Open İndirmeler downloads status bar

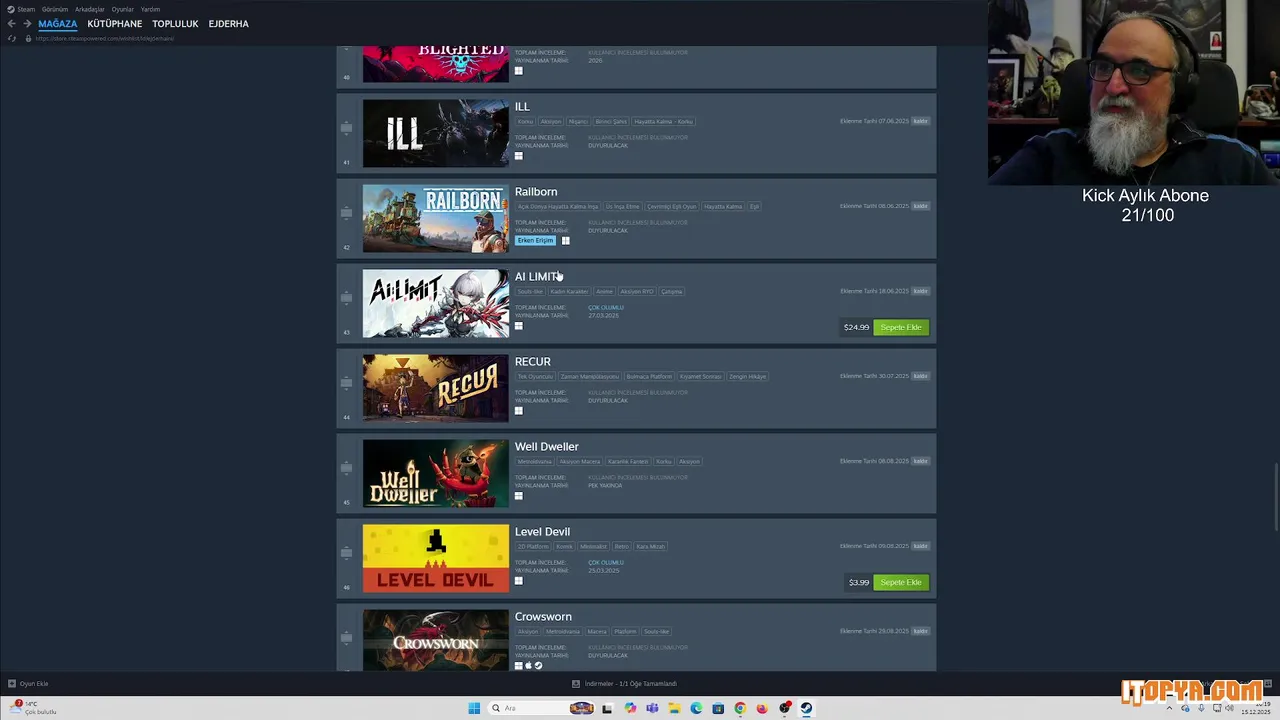pyautogui.click(x=624, y=684)
